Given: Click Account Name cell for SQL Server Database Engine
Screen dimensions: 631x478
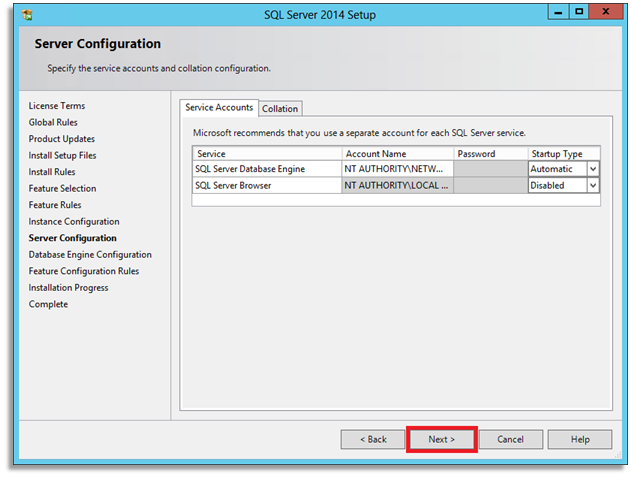Looking at the screenshot, I should (398, 169).
